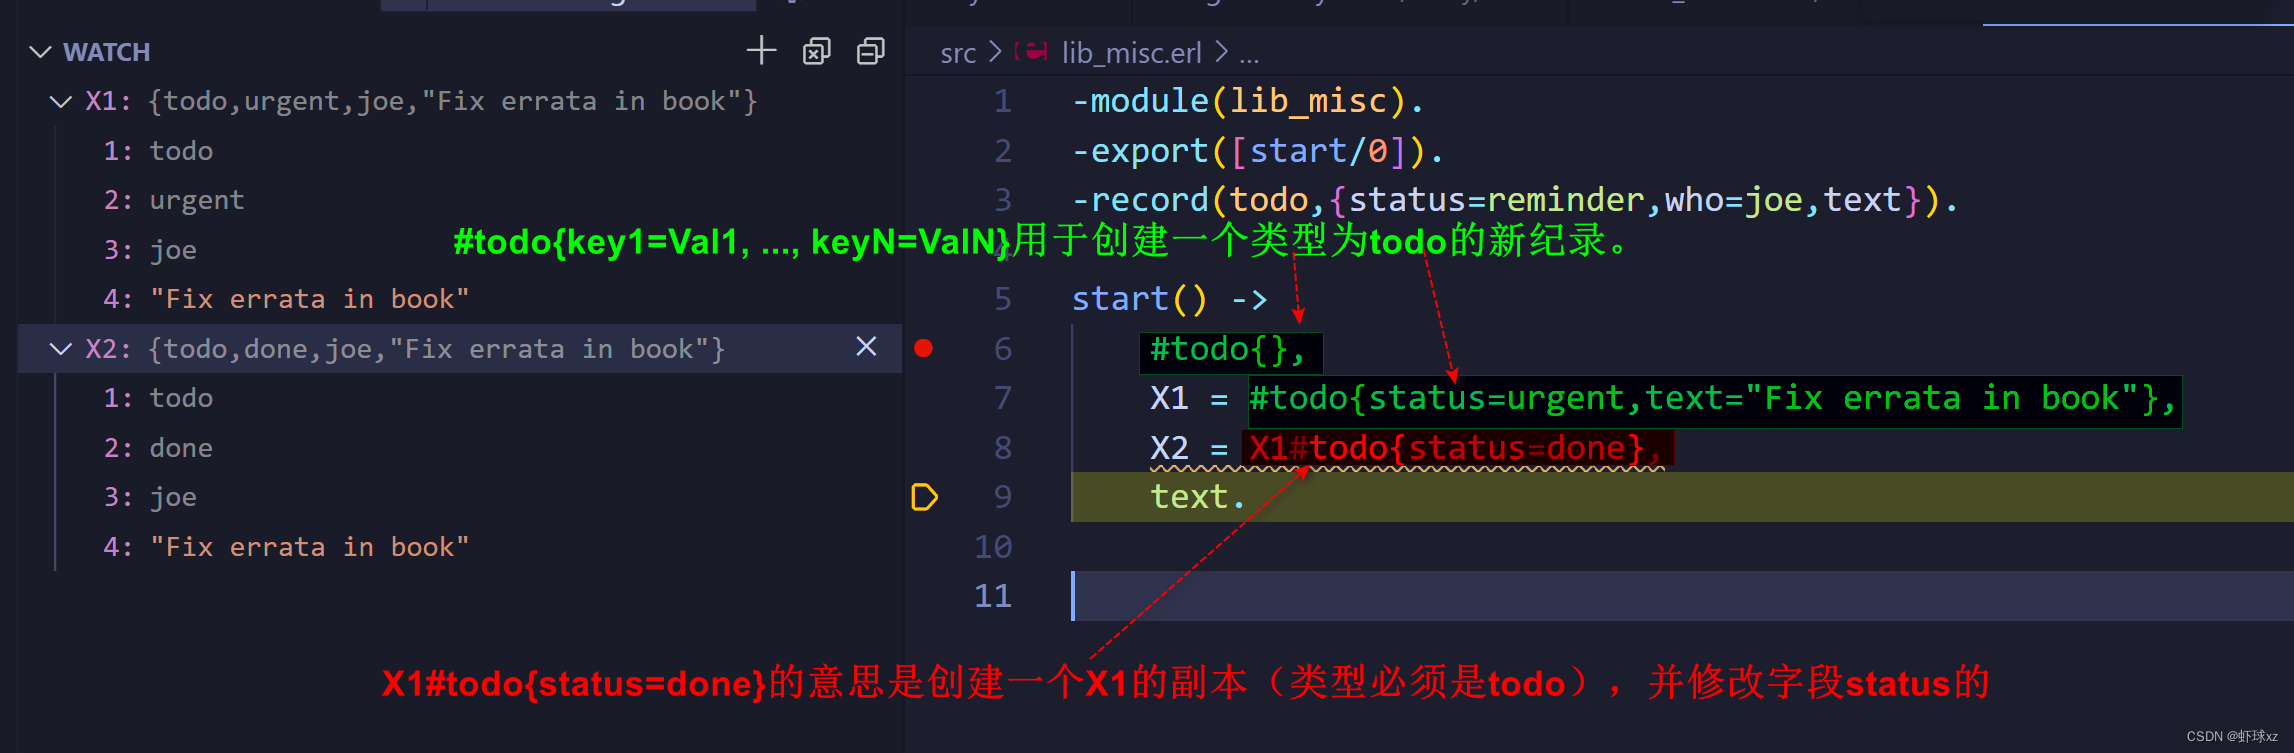Image resolution: width=2294 pixels, height=753 pixels.
Task: Remove all watch expressions
Action: pos(816,51)
